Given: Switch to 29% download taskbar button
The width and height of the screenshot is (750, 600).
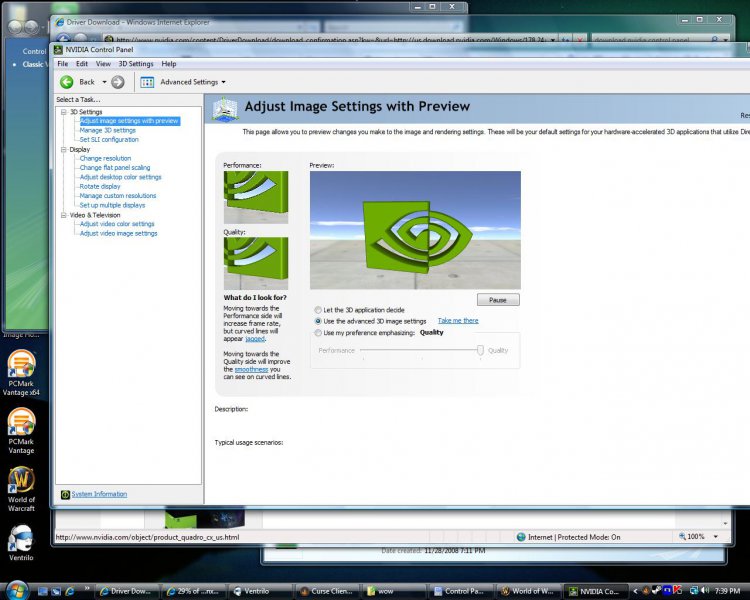Looking at the screenshot, I should pyautogui.click(x=192, y=591).
